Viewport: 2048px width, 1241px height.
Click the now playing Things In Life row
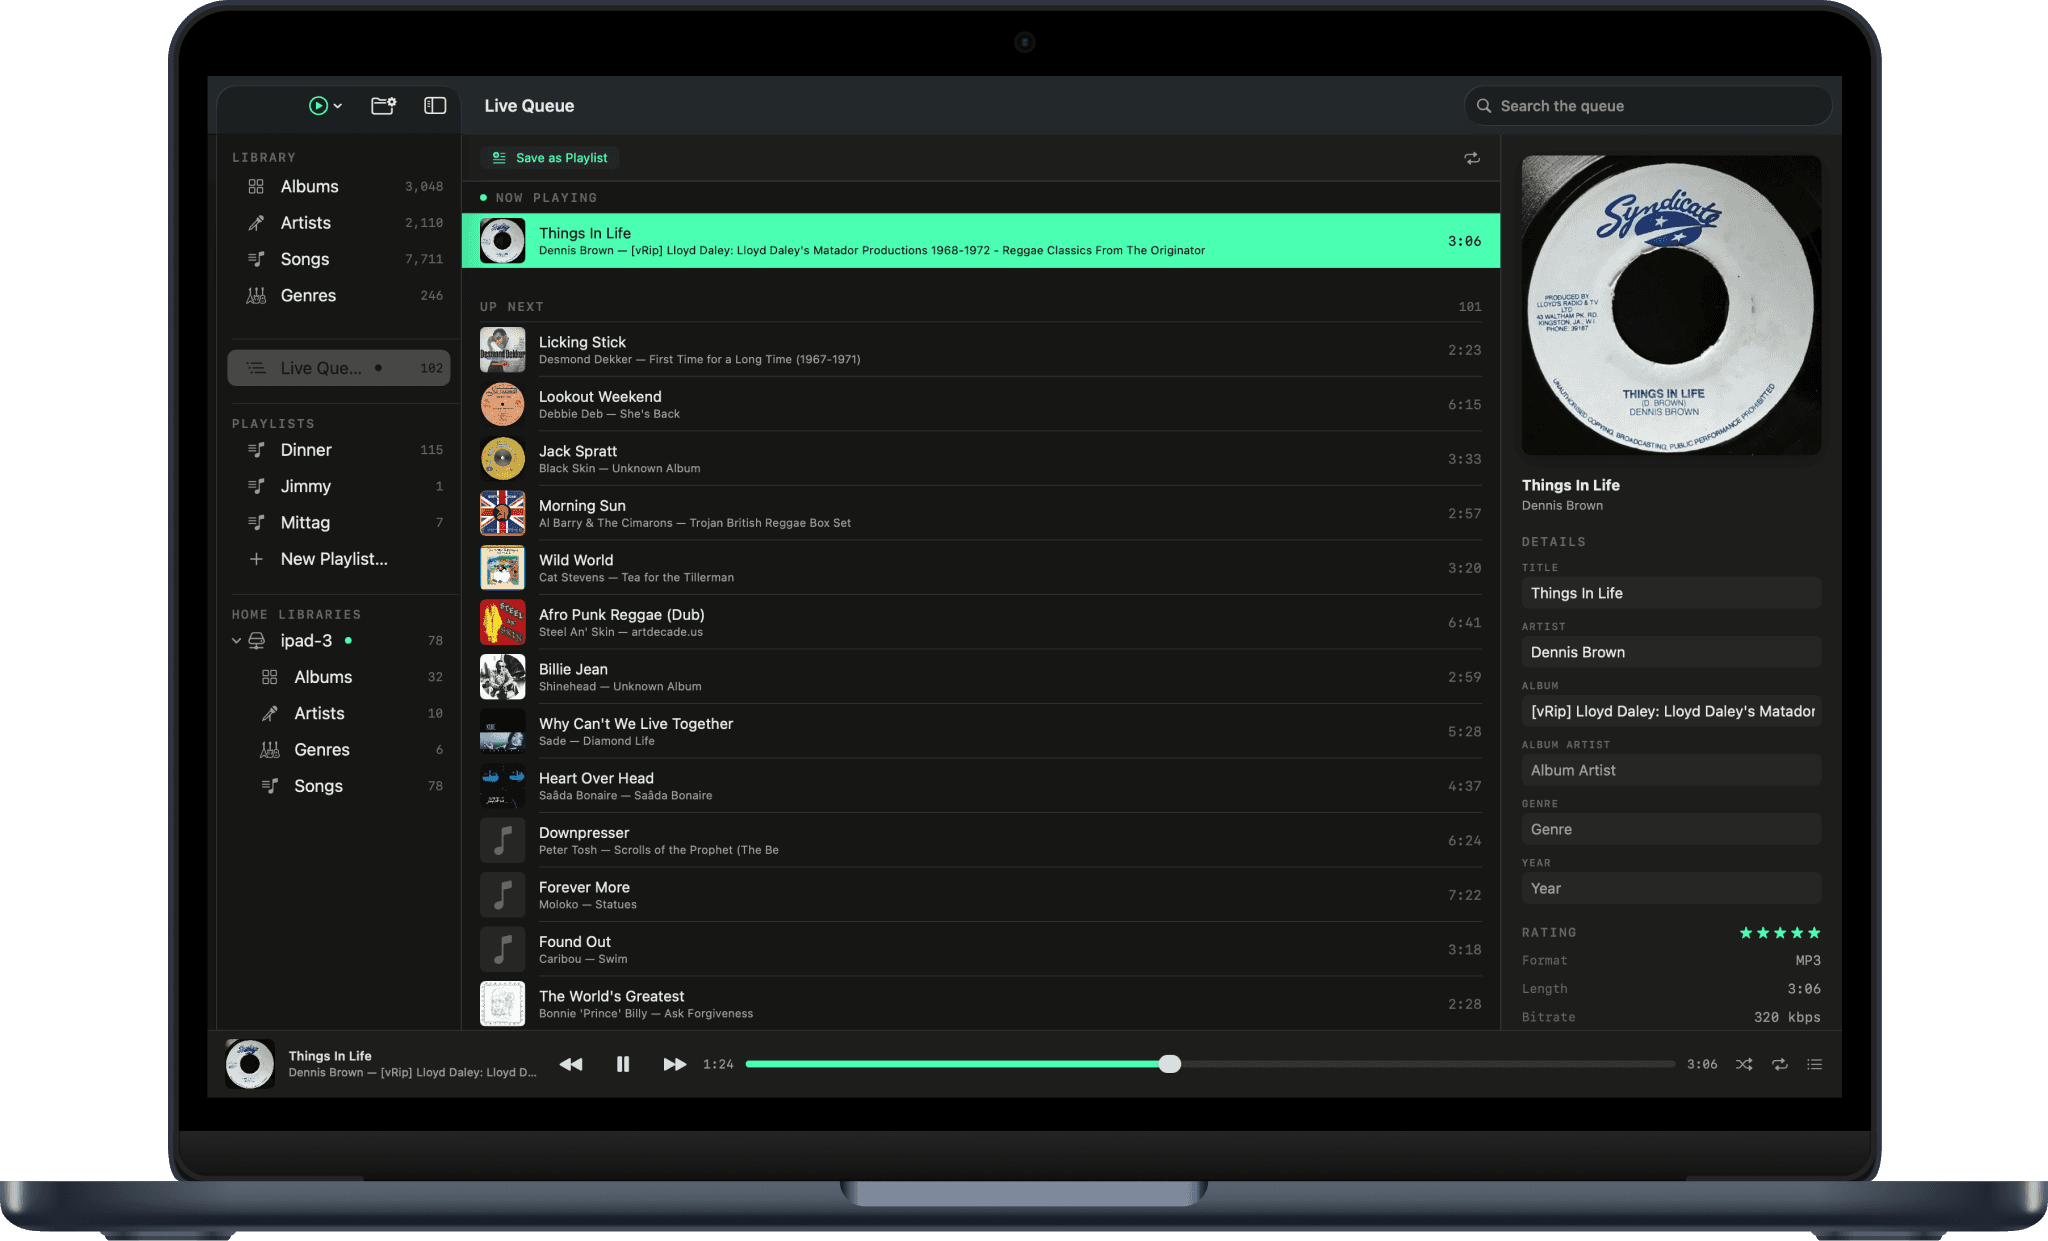click(x=981, y=241)
